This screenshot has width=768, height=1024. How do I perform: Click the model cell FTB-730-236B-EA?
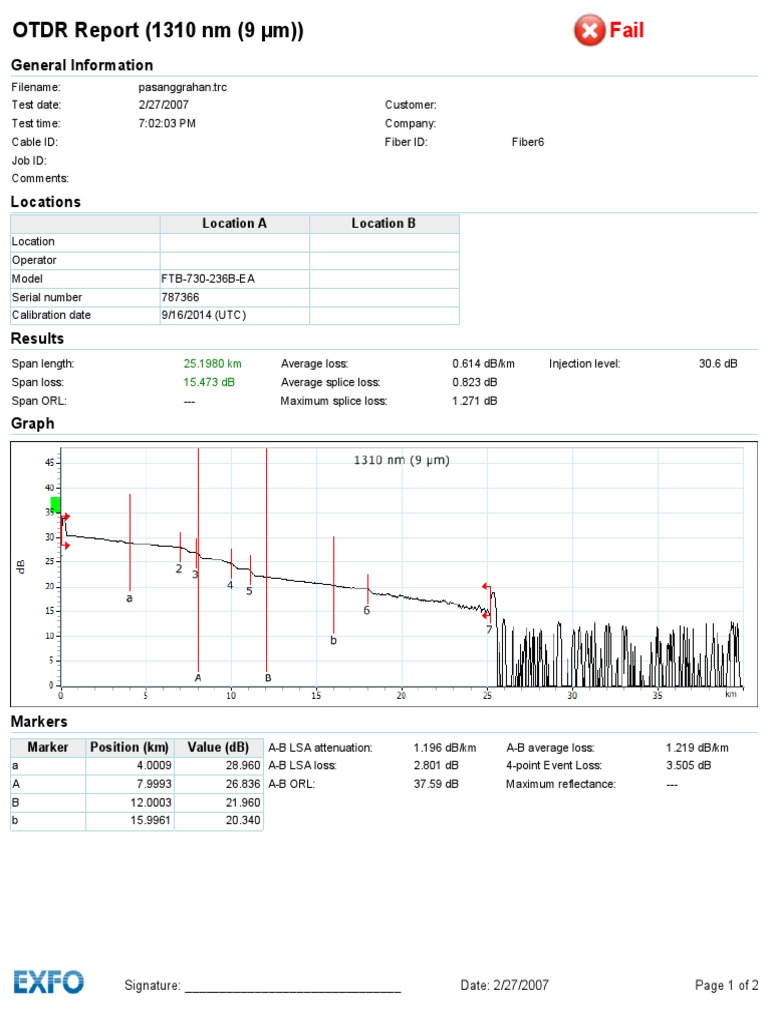208,279
